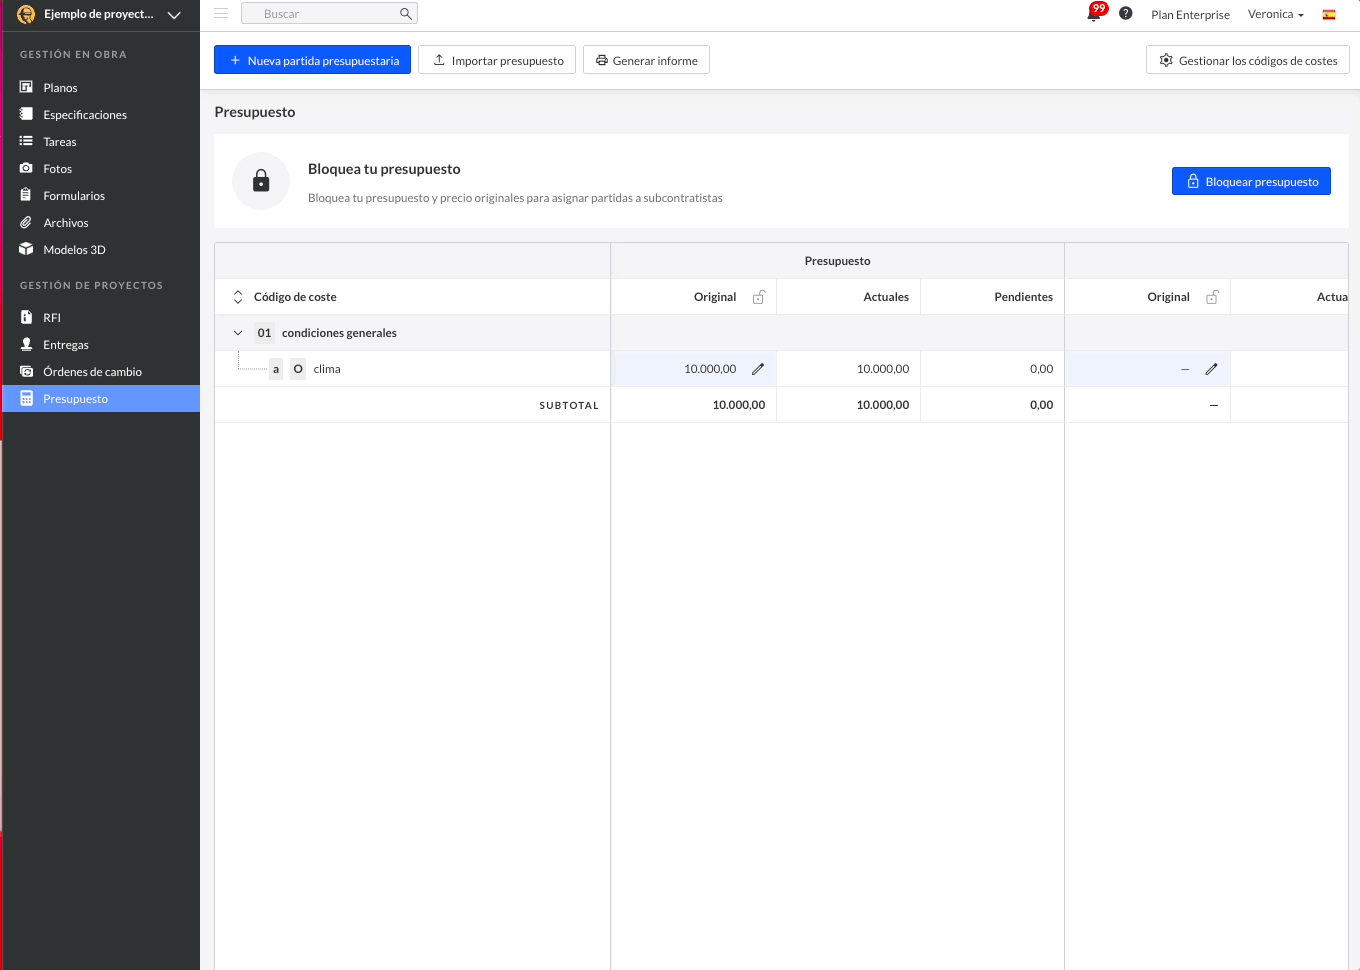Click into the Buscar search field
1360x970 pixels.
coord(329,13)
